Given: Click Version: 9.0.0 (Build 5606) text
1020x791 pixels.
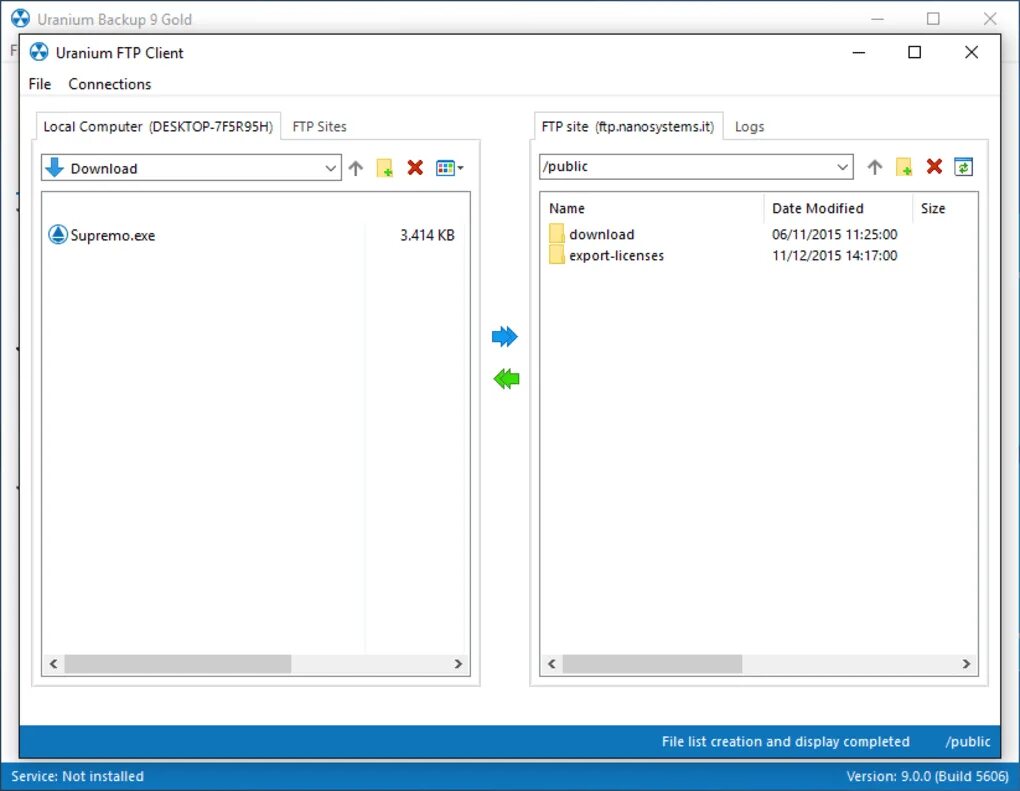Looking at the screenshot, I should pos(927,776).
